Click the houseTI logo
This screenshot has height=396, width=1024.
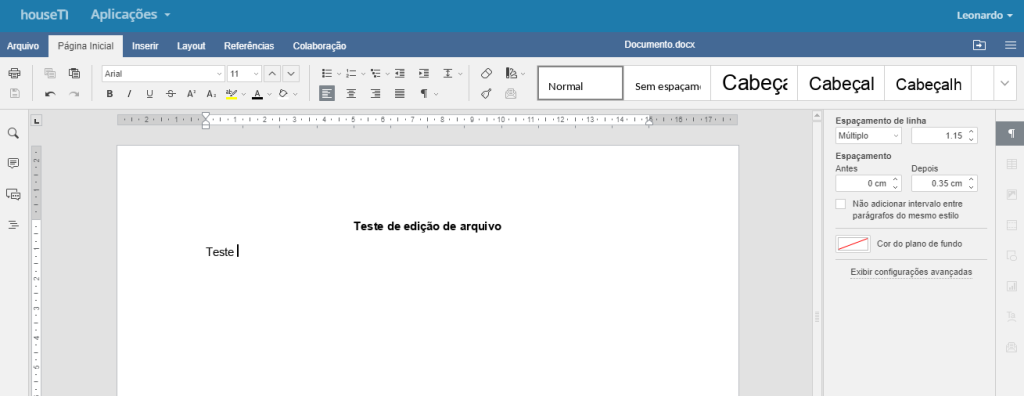pos(44,15)
